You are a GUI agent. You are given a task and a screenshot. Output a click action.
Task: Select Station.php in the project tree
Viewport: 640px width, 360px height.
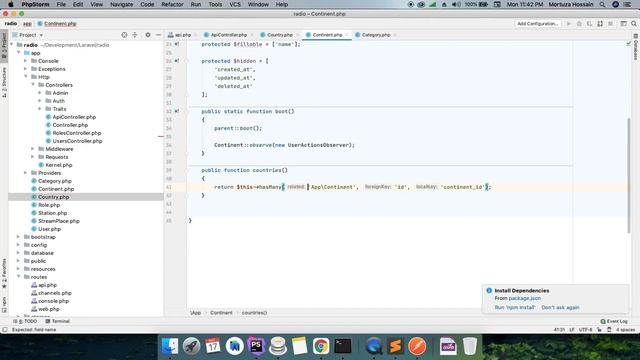tap(52, 213)
